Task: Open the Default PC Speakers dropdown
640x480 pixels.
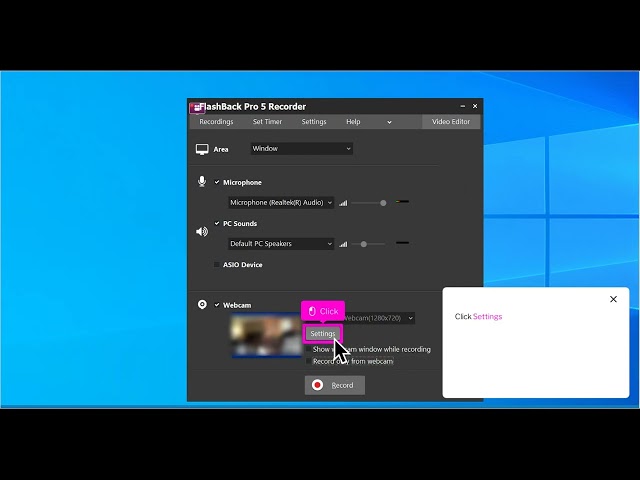Action: click(x=281, y=244)
